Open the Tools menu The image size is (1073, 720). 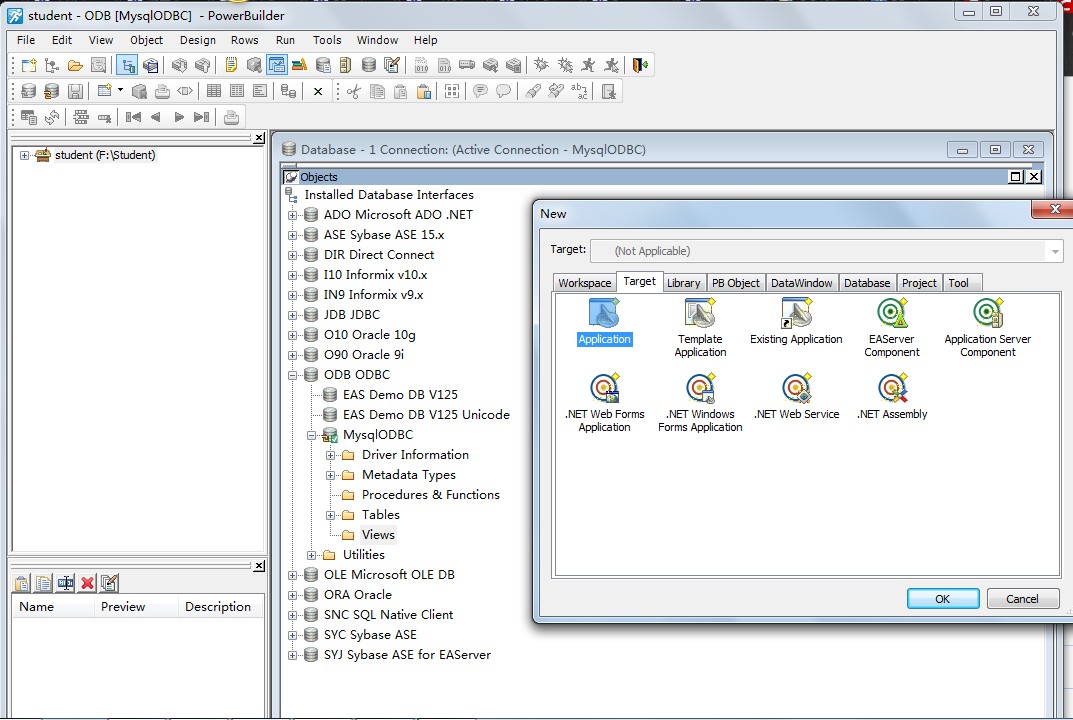coord(327,40)
